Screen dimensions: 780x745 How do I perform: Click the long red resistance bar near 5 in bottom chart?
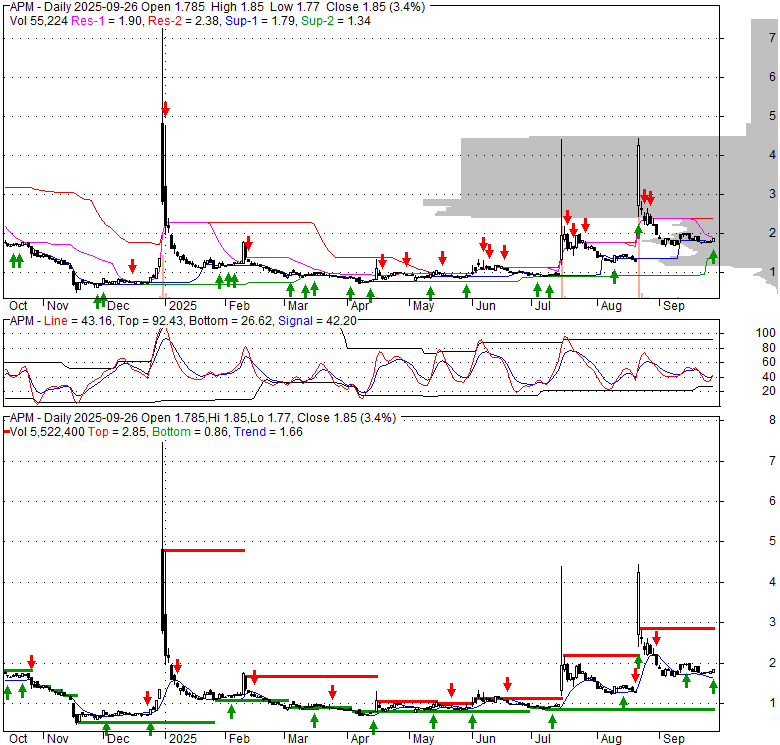tap(204, 550)
